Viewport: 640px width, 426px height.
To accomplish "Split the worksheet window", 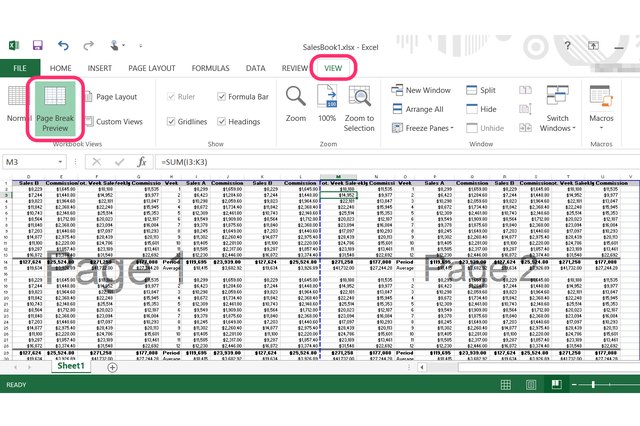I will 481,90.
